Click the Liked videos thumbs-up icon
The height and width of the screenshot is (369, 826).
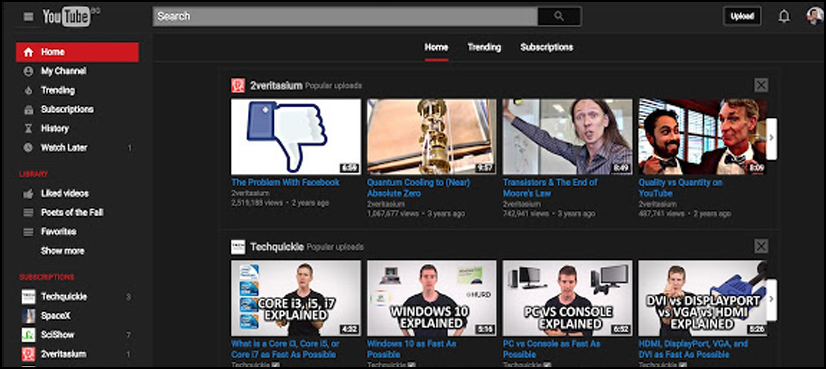pyautogui.click(x=28, y=194)
